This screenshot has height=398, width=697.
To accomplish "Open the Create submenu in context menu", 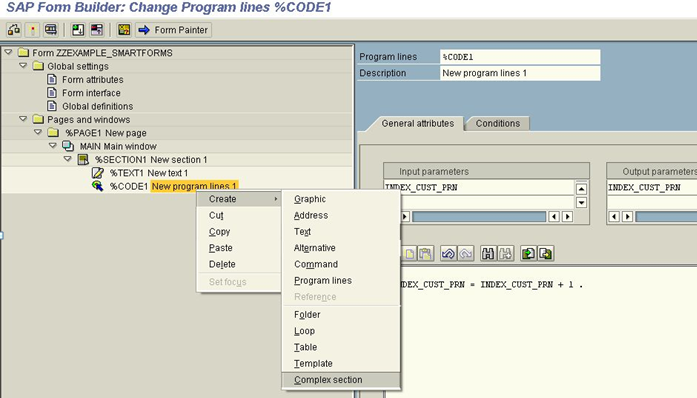I will [239, 199].
